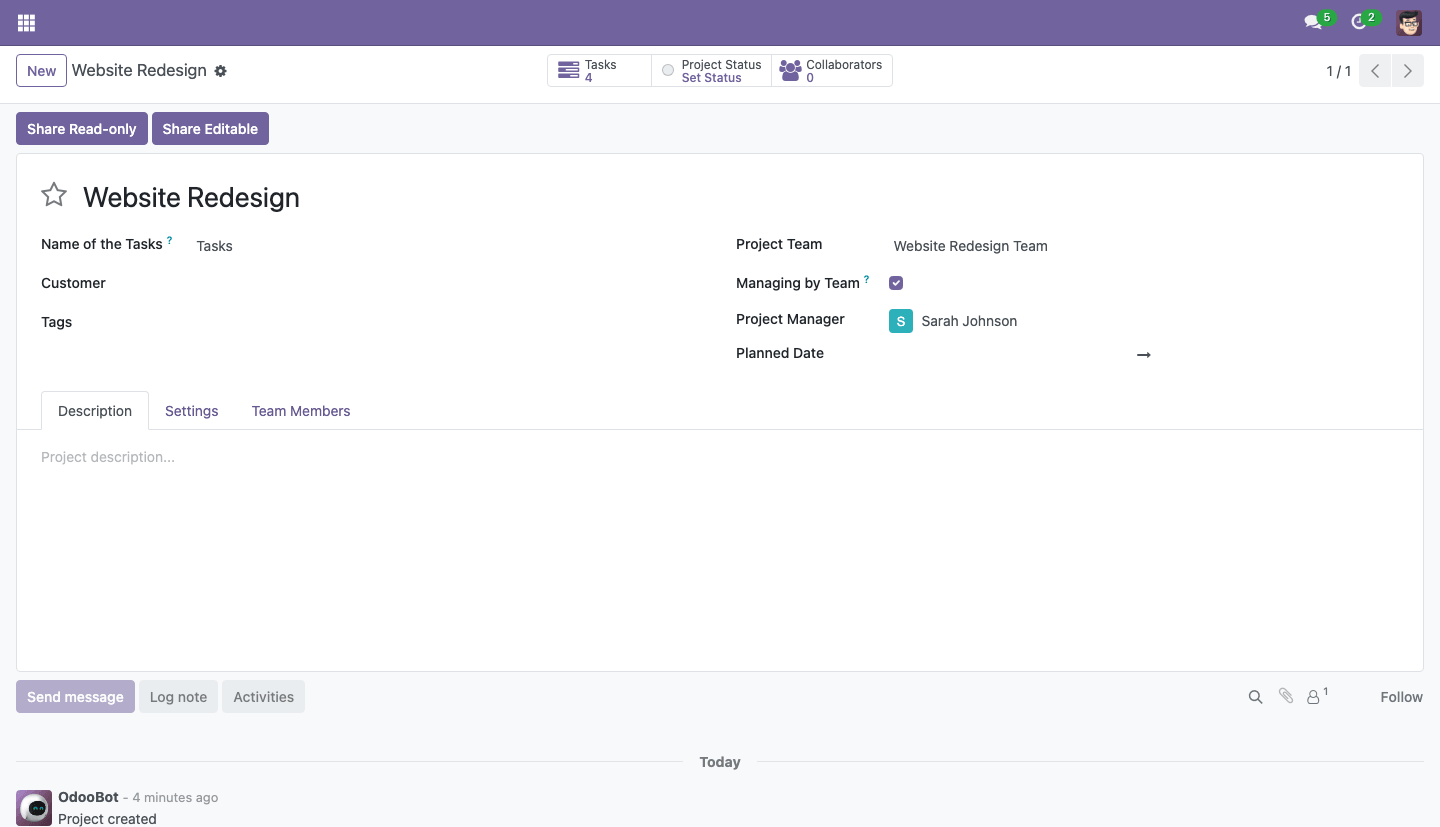Set the Planned Date start field
The width and height of the screenshot is (1440, 827).
(1008, 354)
